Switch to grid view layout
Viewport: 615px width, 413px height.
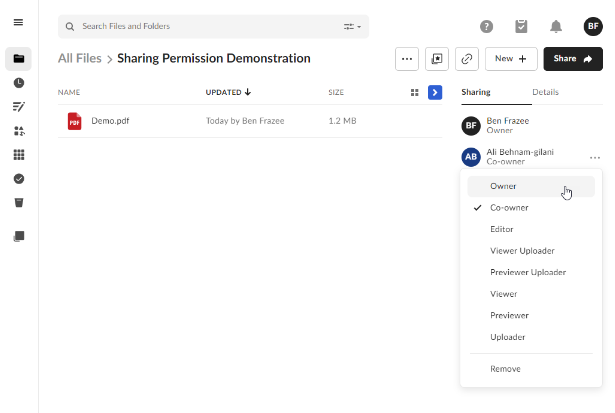coord(415,92)
